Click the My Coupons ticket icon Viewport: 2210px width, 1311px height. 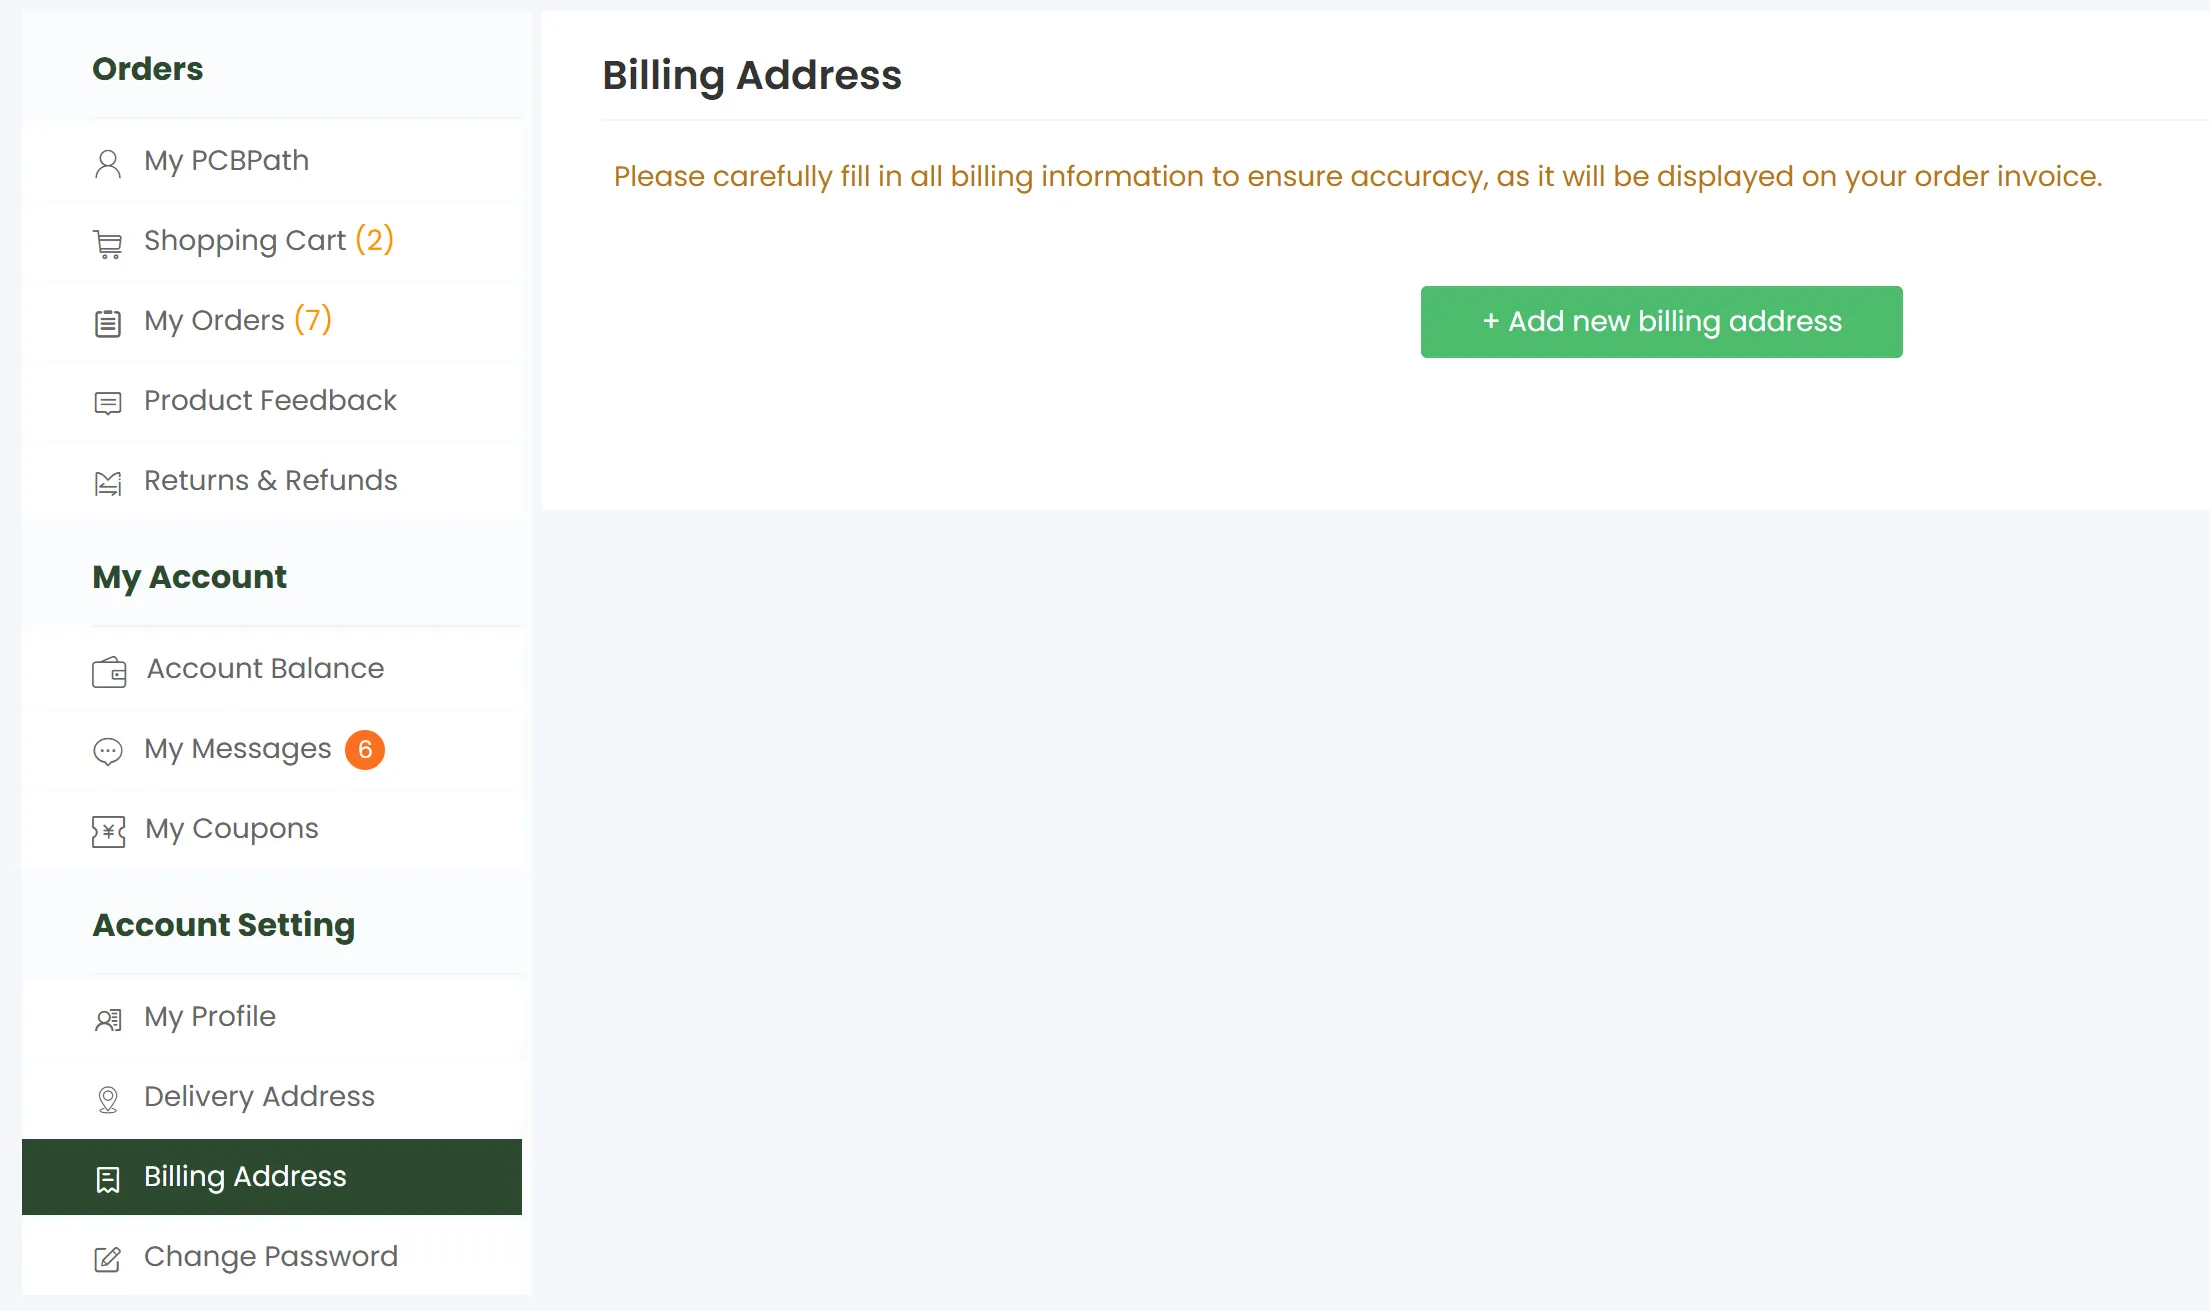pos(108,831)
